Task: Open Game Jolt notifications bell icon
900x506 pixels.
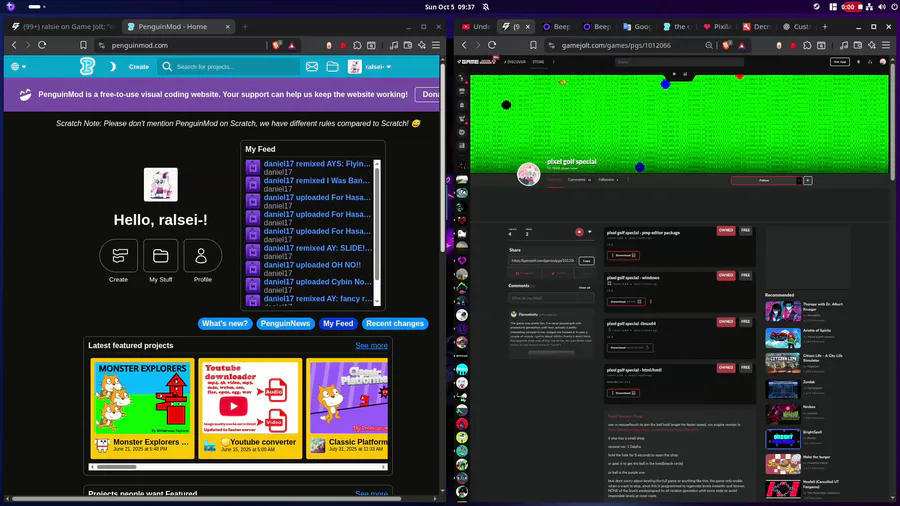Action: click(859, 62)
